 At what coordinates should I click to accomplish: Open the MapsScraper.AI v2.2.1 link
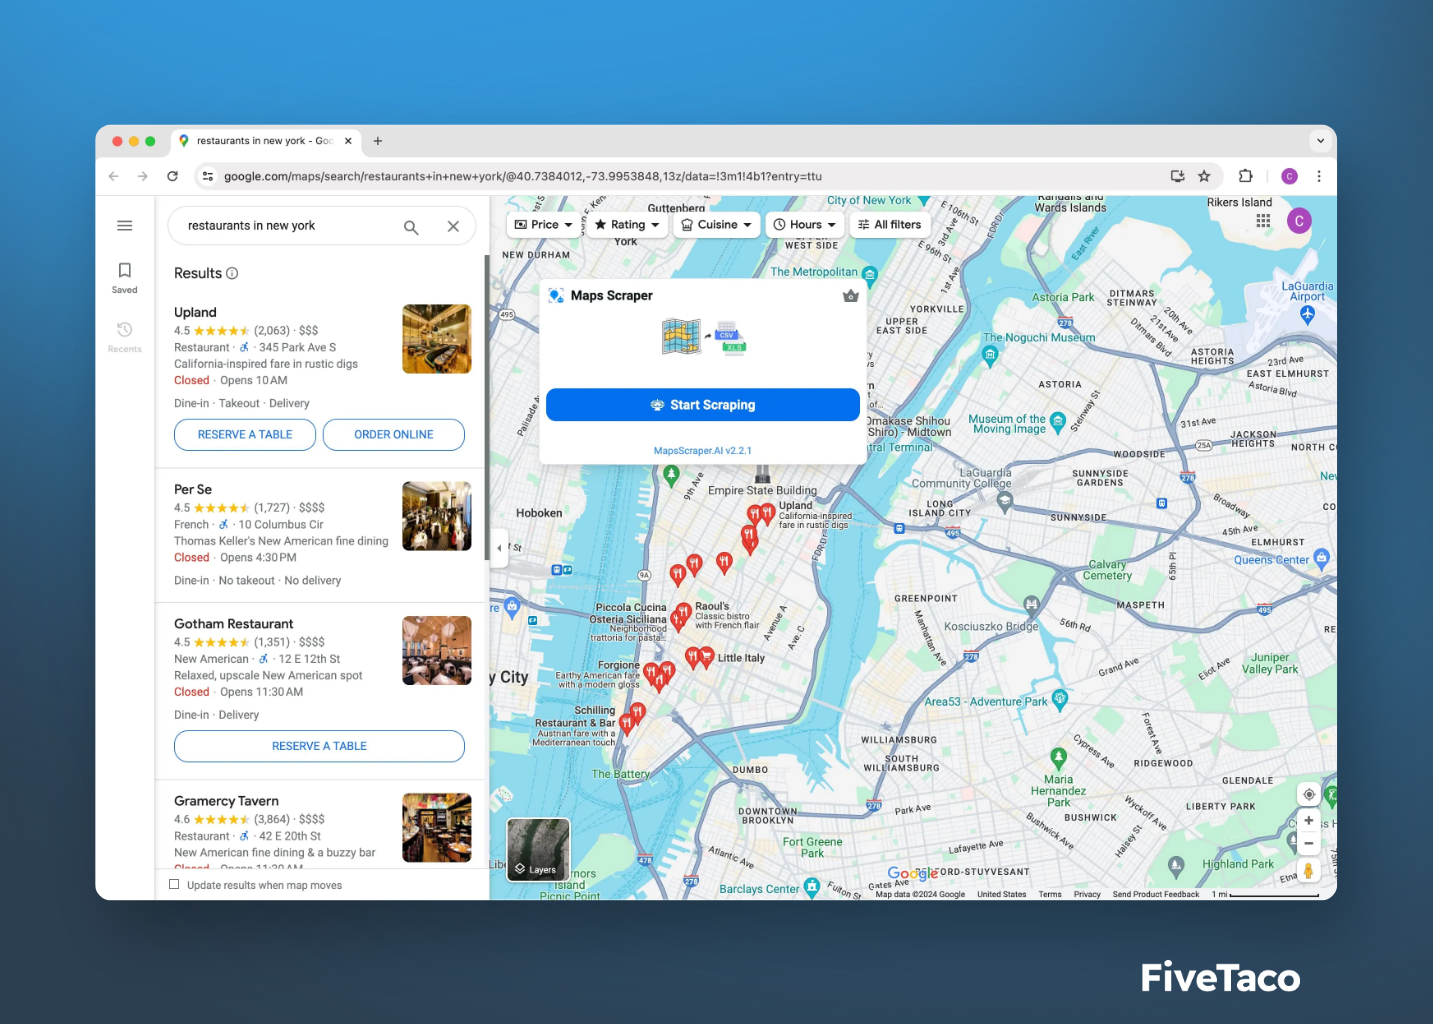point(703,451)
